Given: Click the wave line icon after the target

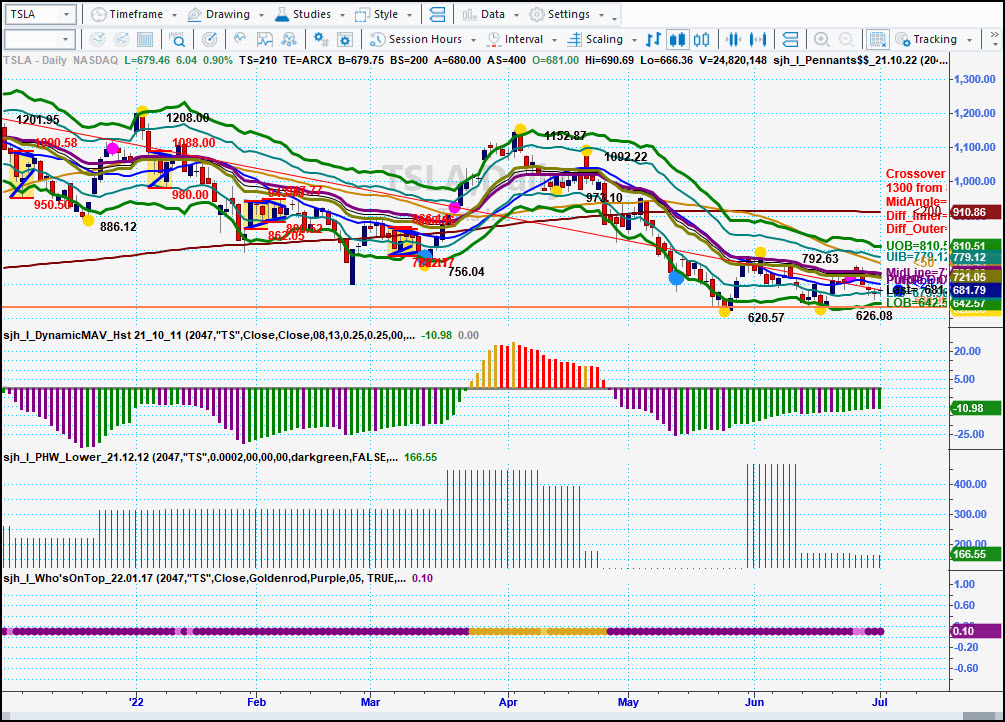Looking at the screenshot, I should 240,40.
